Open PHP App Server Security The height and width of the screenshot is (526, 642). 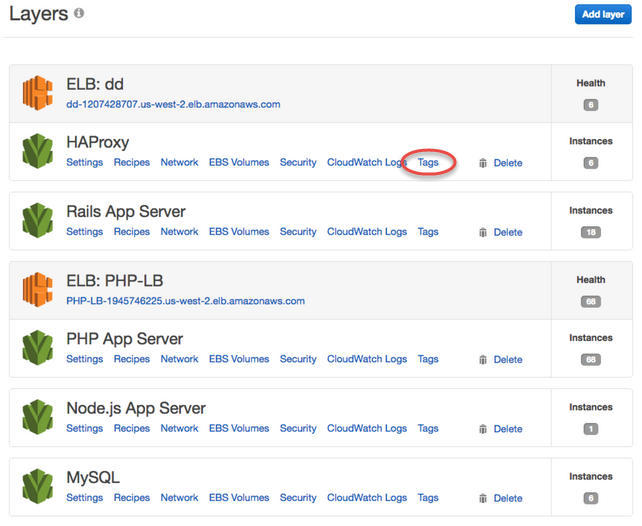298,359
